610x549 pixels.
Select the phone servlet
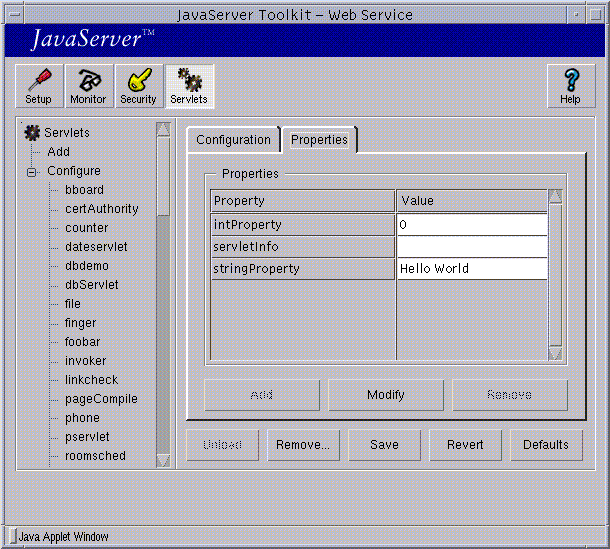(82, 418)
